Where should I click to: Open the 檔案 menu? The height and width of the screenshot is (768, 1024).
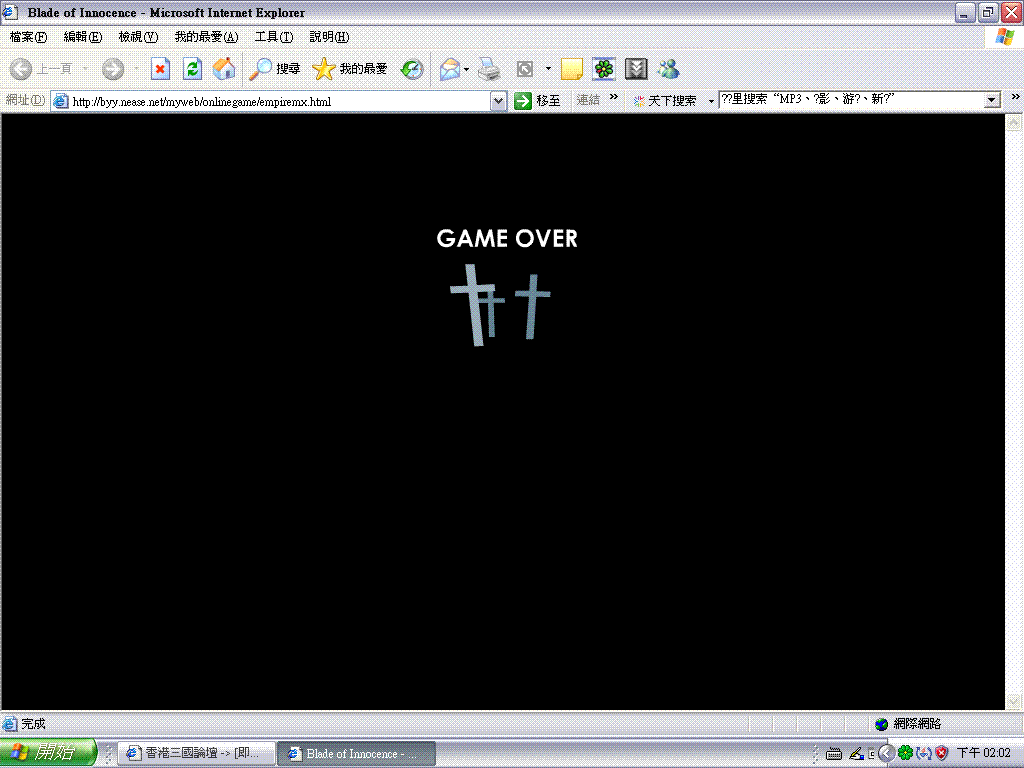pos(28,37)
